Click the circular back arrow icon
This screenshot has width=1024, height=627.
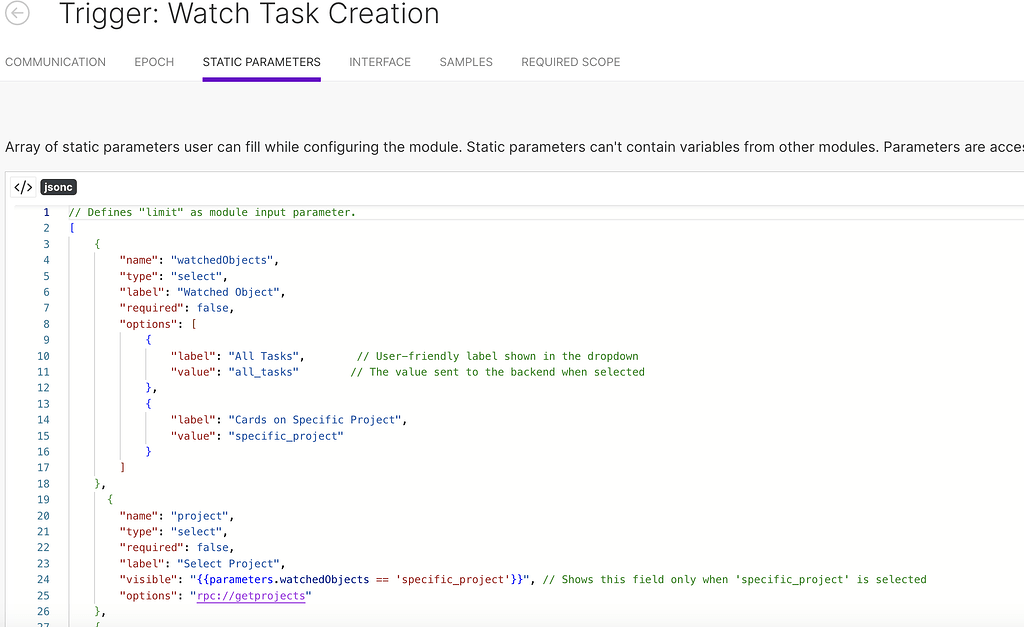pos(17,14)
